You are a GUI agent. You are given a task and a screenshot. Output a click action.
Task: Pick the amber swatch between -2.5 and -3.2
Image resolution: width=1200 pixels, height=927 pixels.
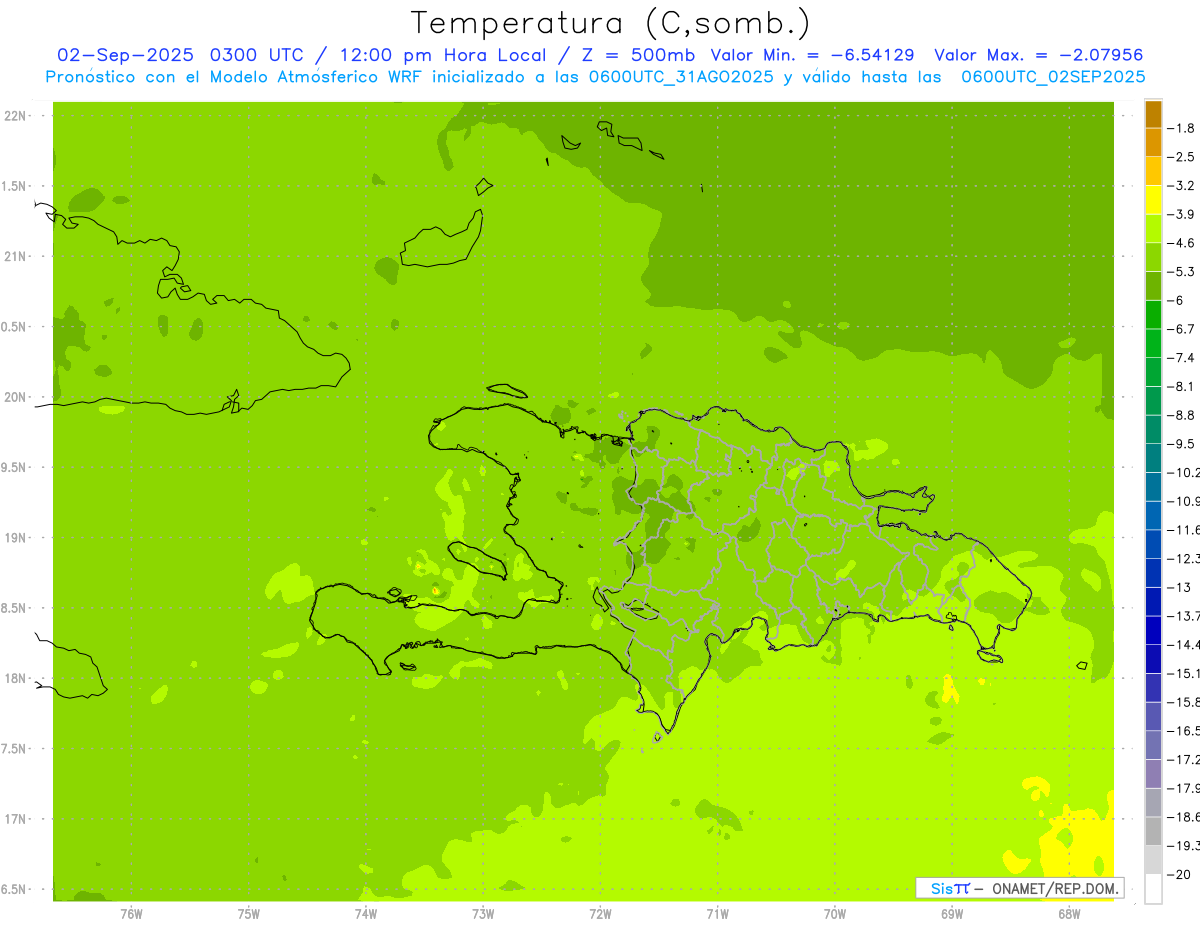[1153, 172]
